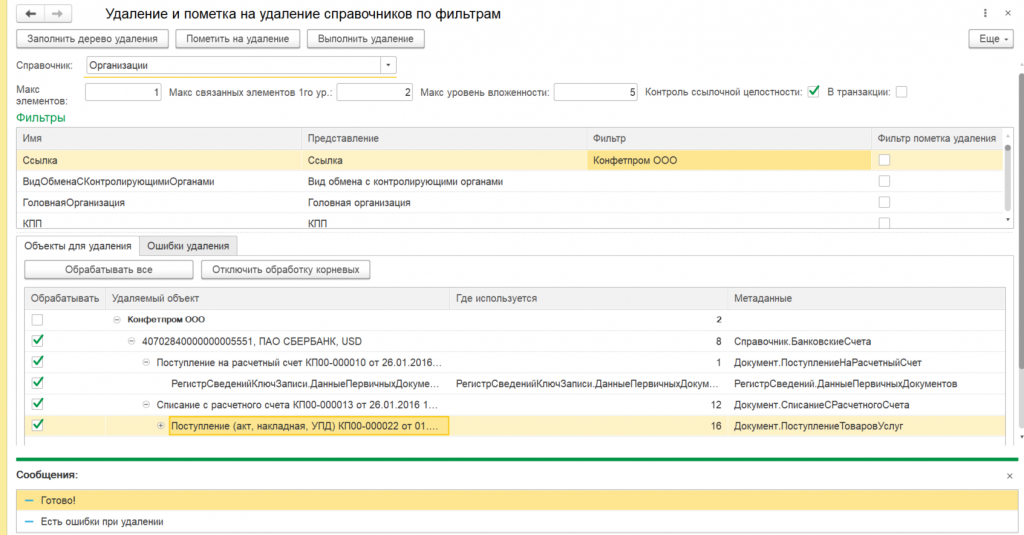
Task: Tick the deletion mark filter for Ссылка
Action: [884, 160]
